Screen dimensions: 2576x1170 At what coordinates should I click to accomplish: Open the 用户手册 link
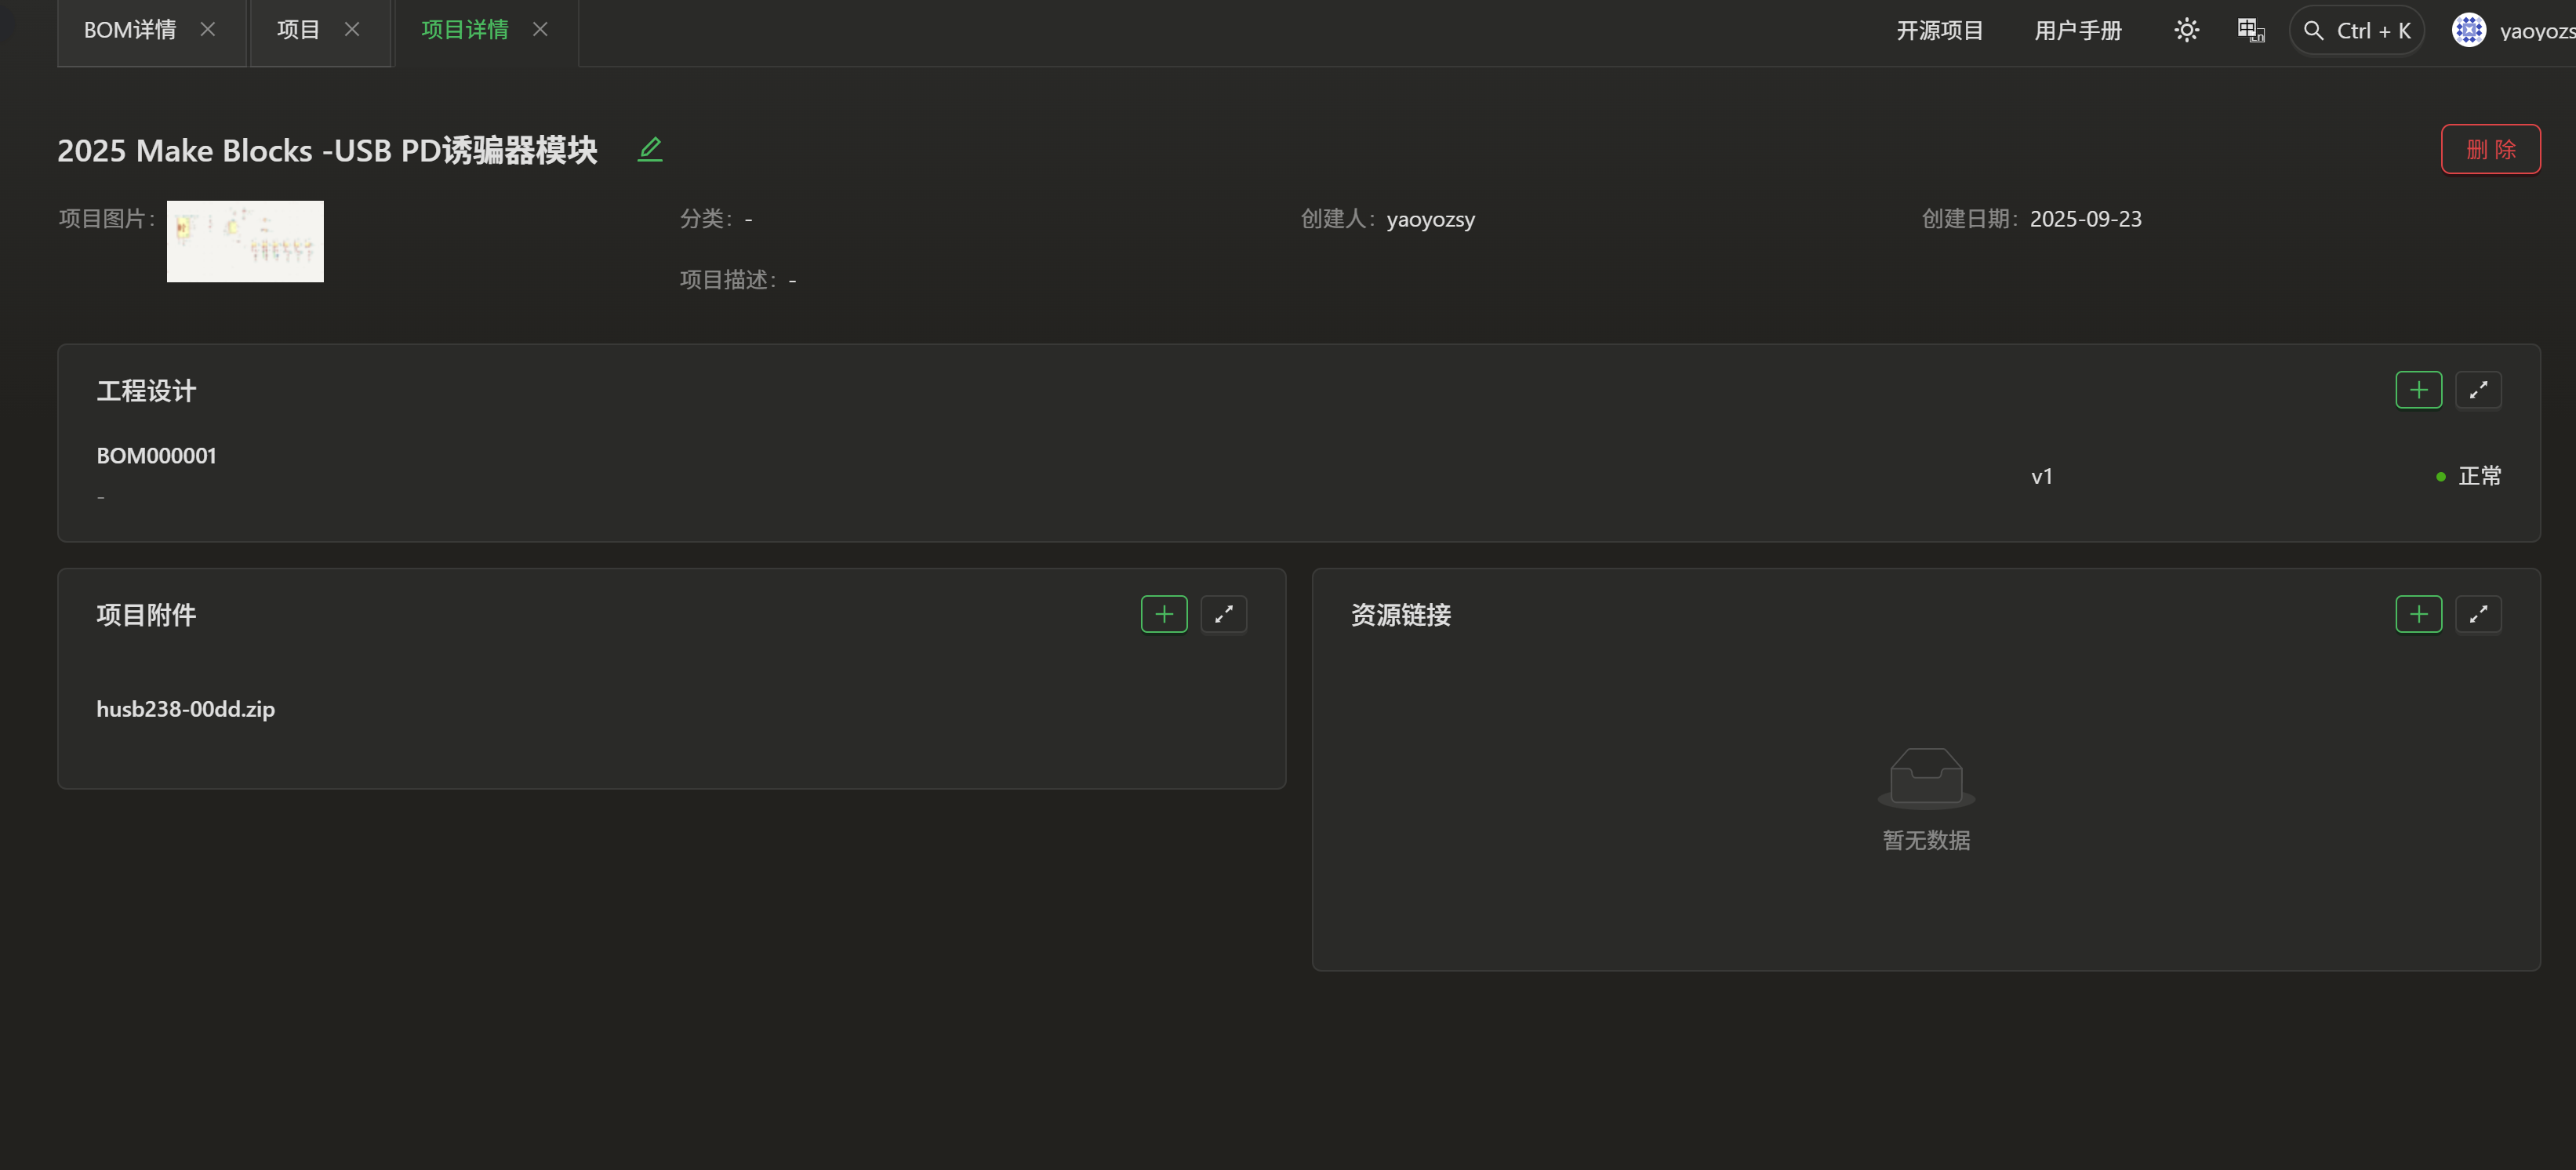click(x=2077, y=31)
